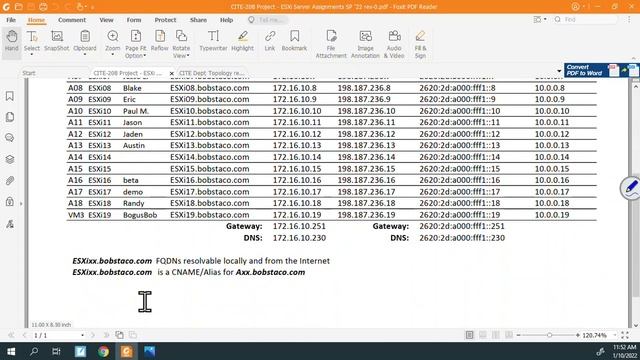
Task: Add a Bookmark from ribbon
Action: click(294, 40)
